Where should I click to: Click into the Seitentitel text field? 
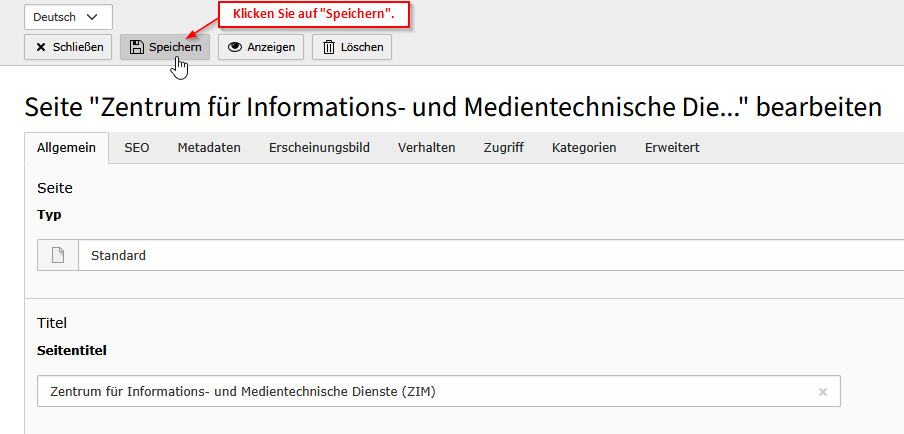420,392
